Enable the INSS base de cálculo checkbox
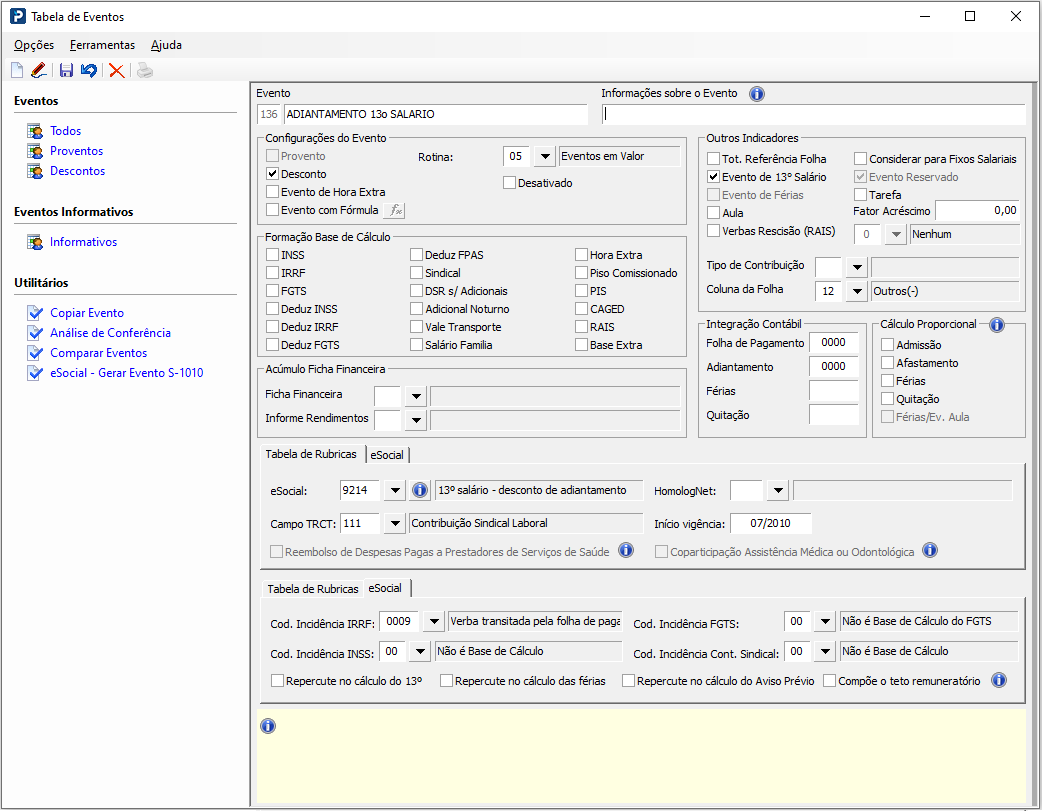This screenshot has height=811, width=1042. (x=273, y=255)
